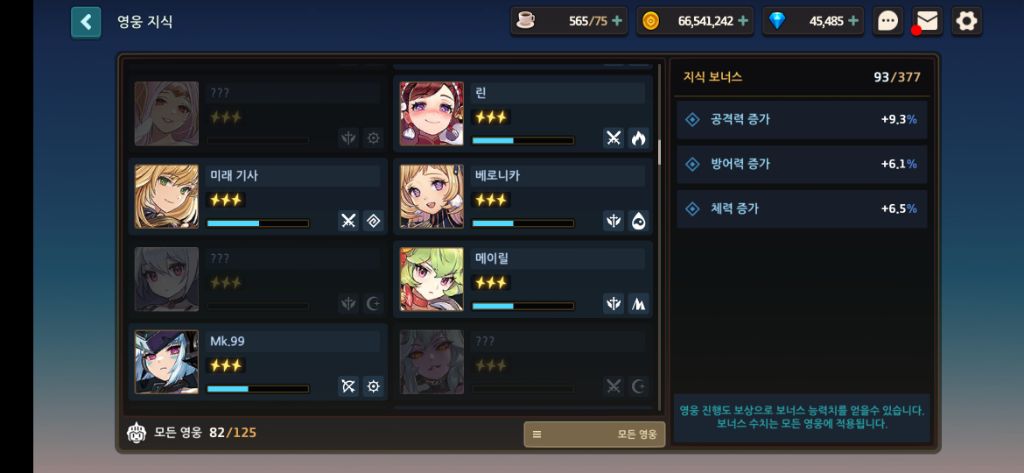
Task: Click earth element icon on 메이릴
Action: pos(638,304)
